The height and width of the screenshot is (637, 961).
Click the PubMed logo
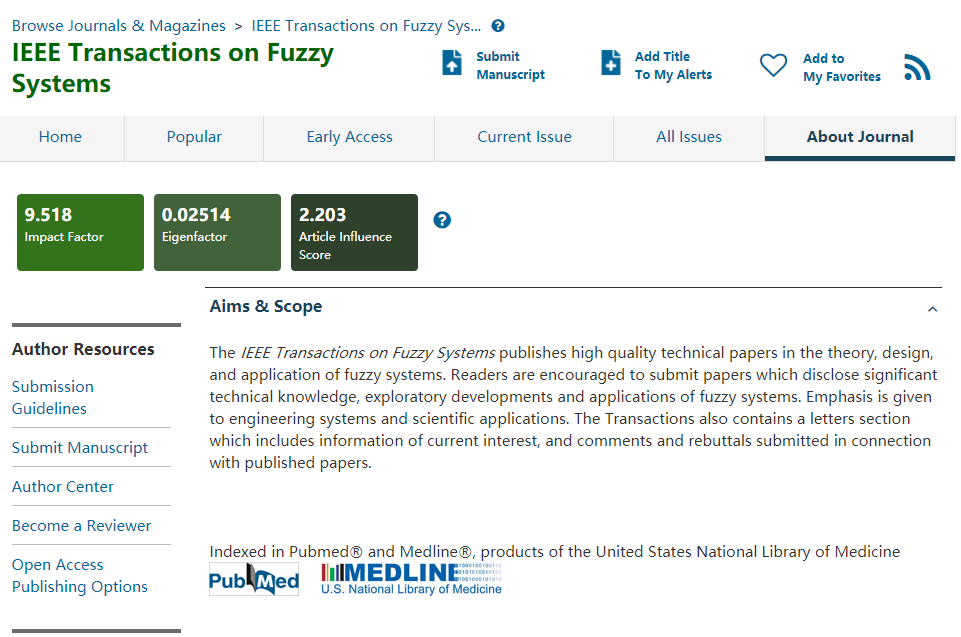click(254, 579)
